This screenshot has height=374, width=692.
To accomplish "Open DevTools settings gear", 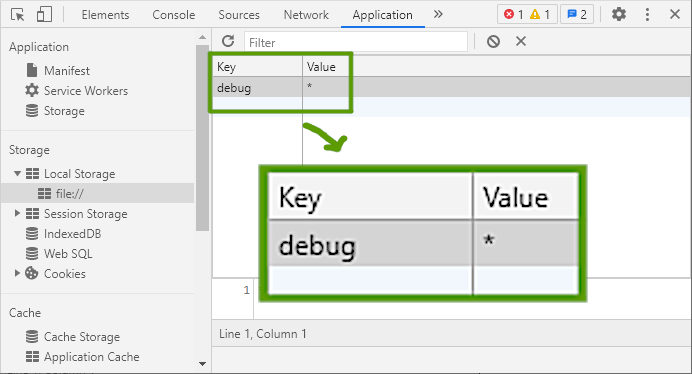I will [619, 14].
